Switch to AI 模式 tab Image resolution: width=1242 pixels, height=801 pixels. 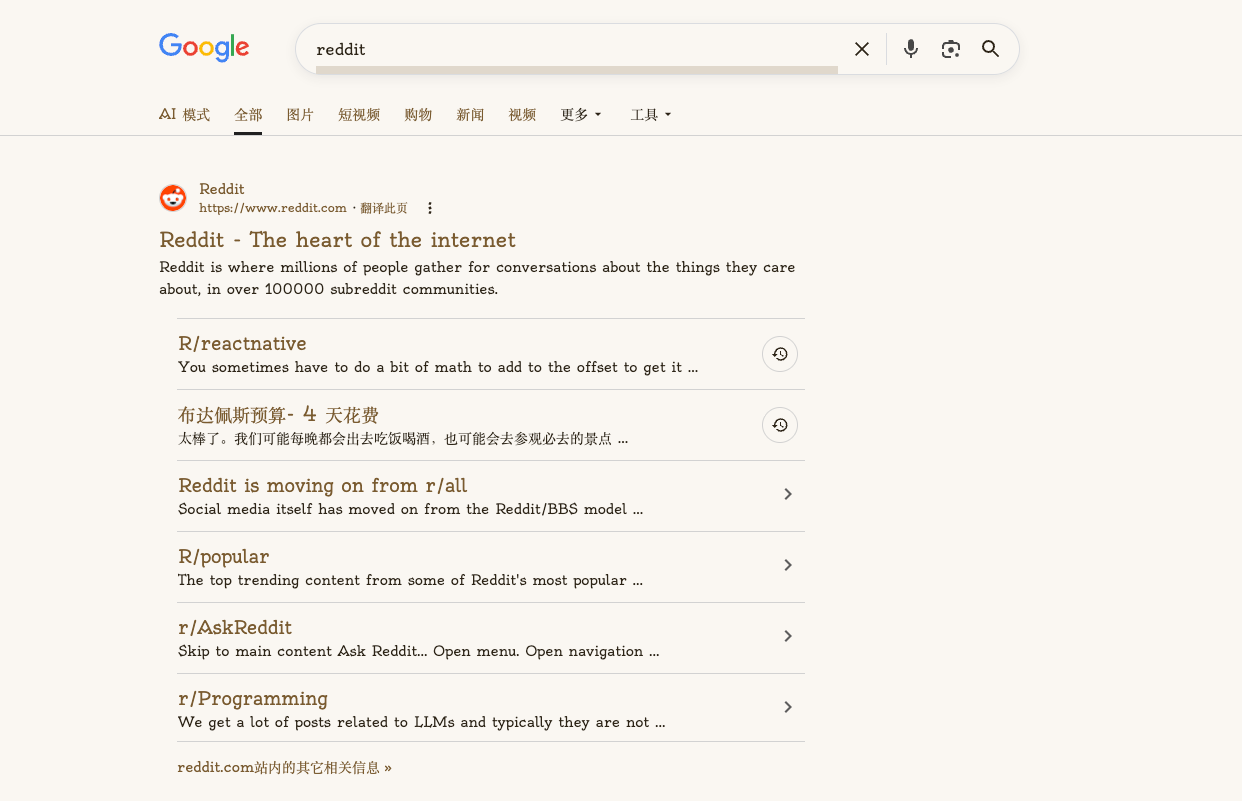coord(184,115)
